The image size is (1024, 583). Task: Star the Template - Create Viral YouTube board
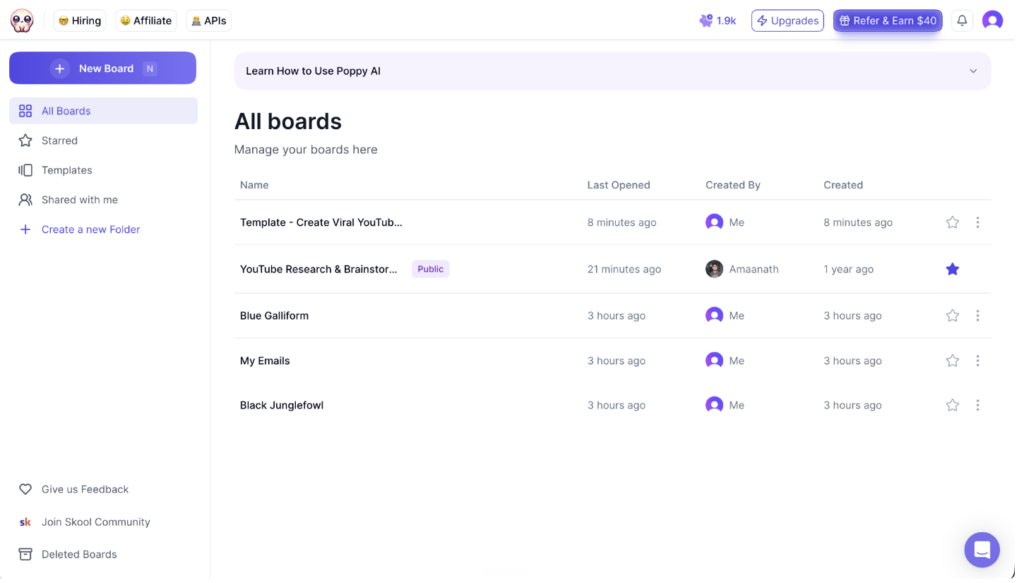coord(952,223)
